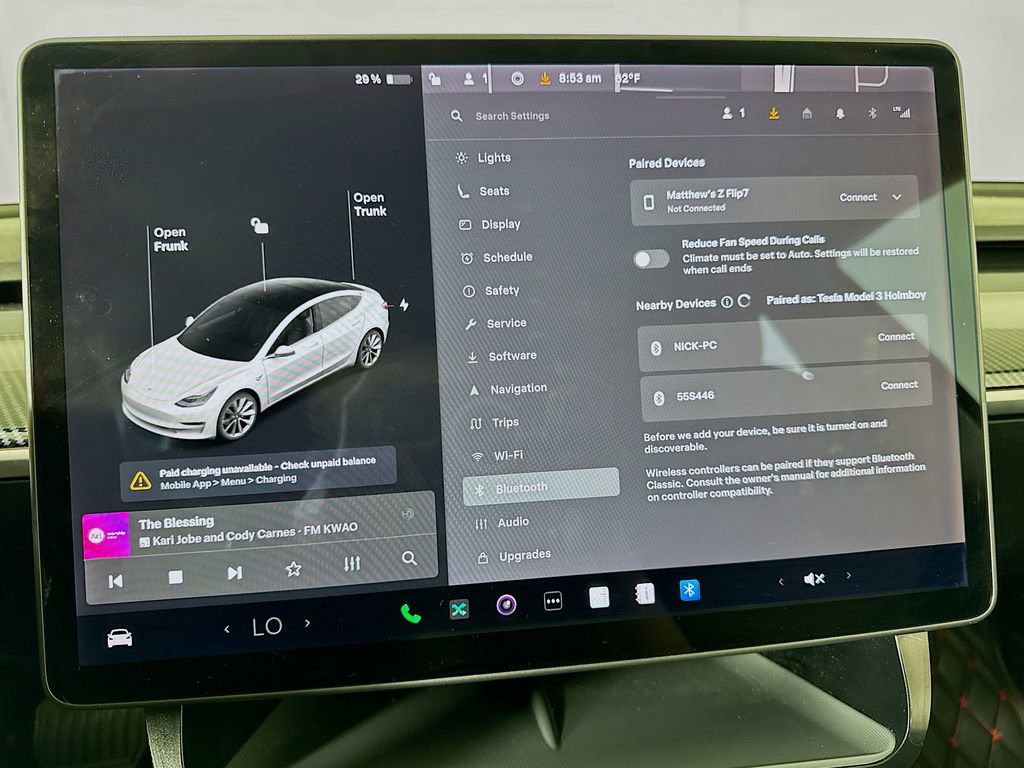Viewport: 1024px width, 768px height.
Task: Skip to previous track
Action: [116, 581]
